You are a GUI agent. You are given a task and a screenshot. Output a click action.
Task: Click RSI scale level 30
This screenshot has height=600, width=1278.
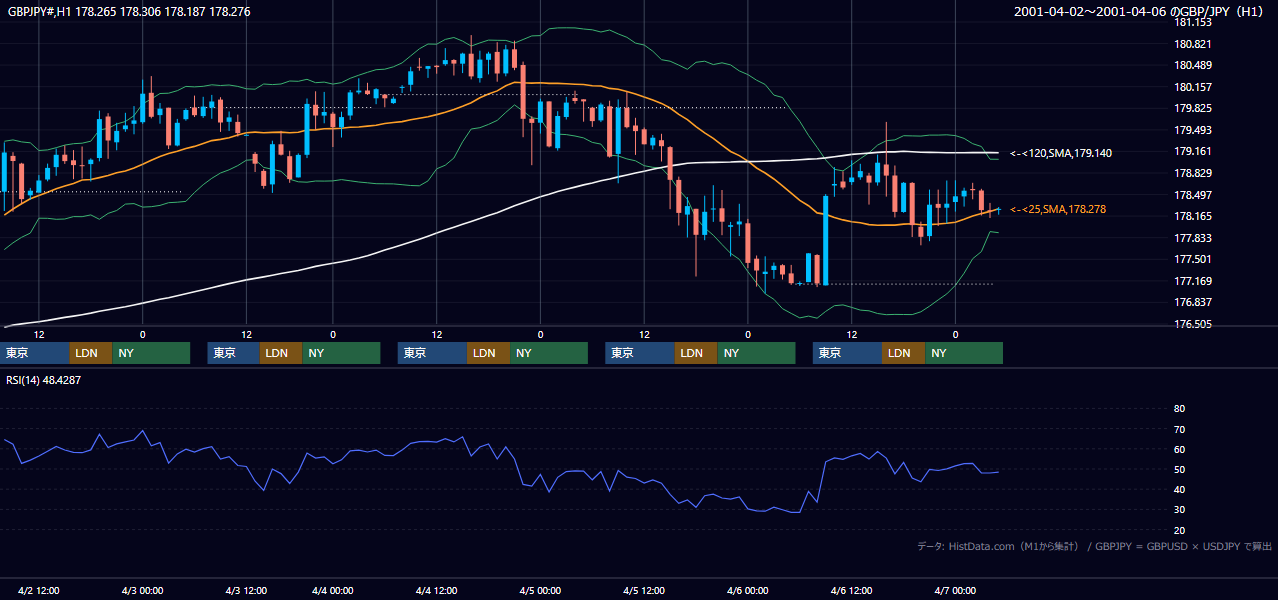(x=1179, y=510)
